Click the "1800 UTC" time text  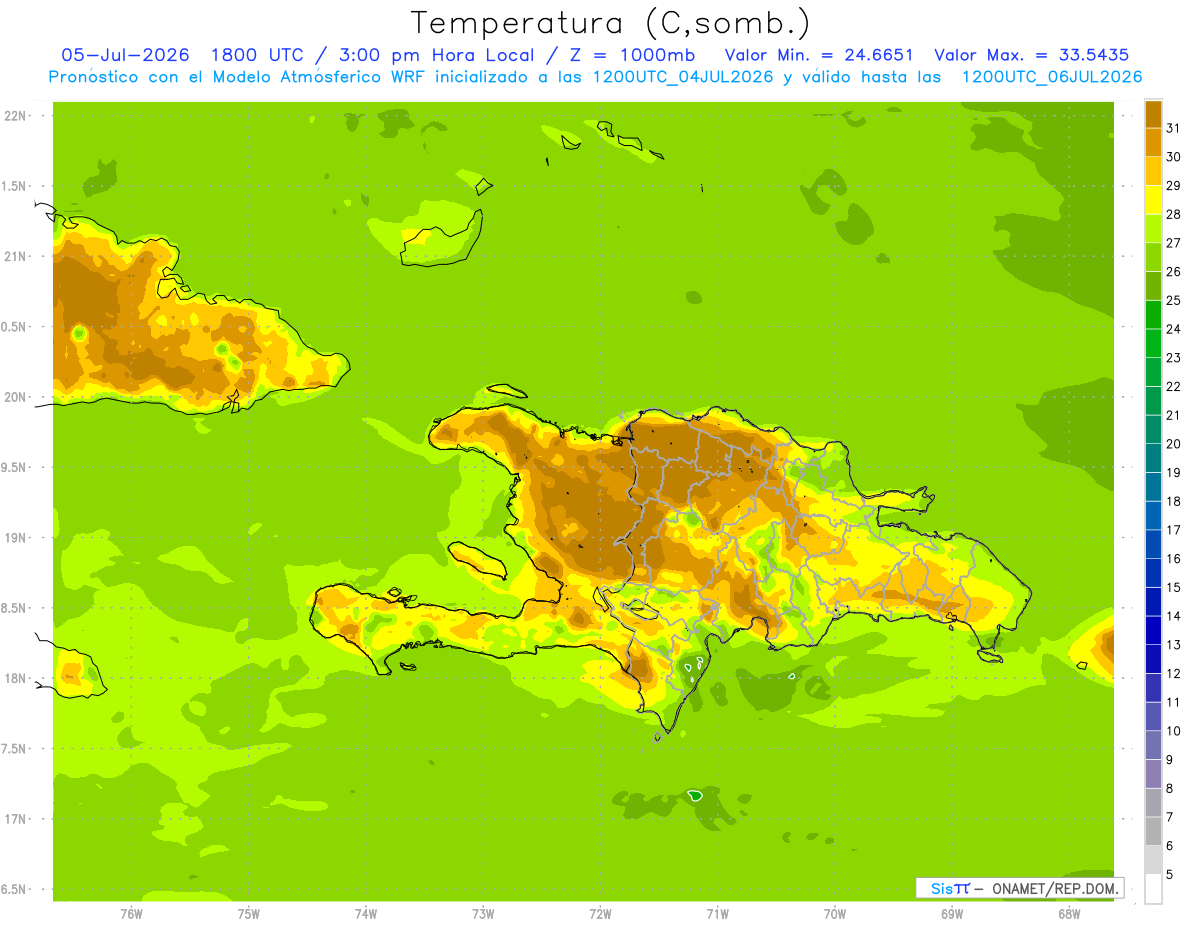point(259,55)
